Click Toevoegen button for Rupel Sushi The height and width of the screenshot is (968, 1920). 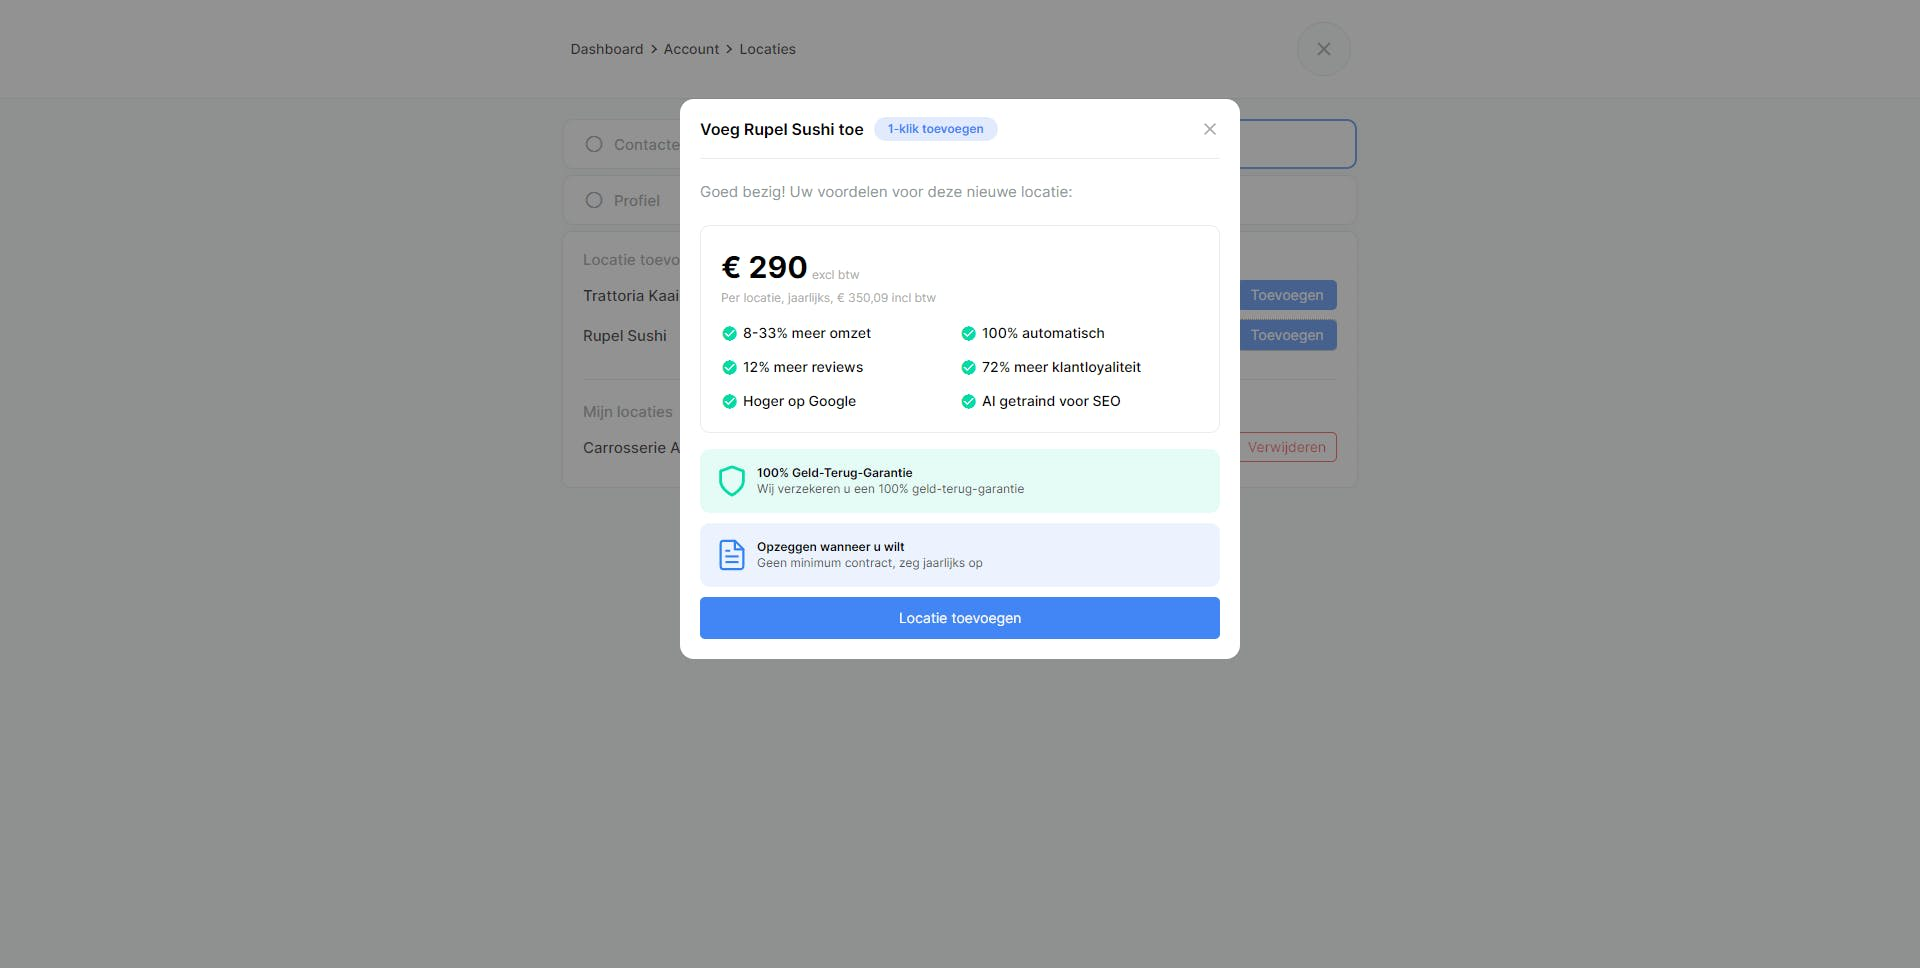point(1287,335)
